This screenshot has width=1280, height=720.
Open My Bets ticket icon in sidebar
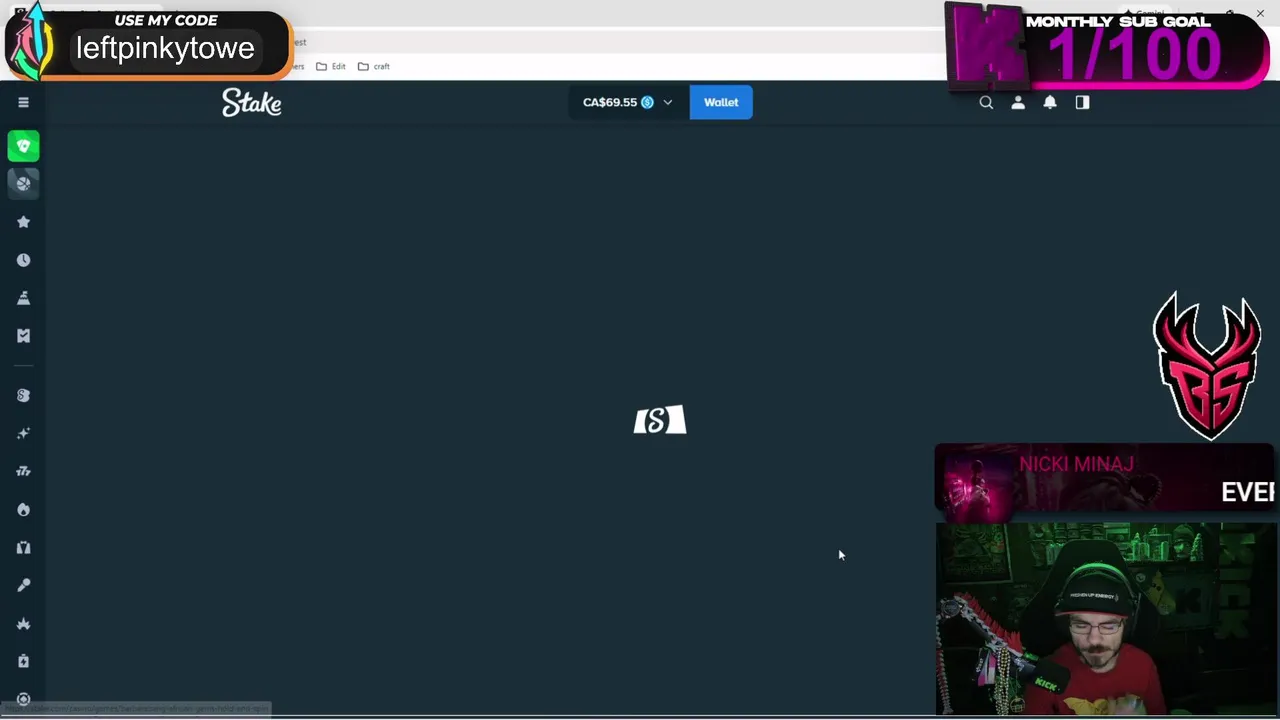pos(24,336)
